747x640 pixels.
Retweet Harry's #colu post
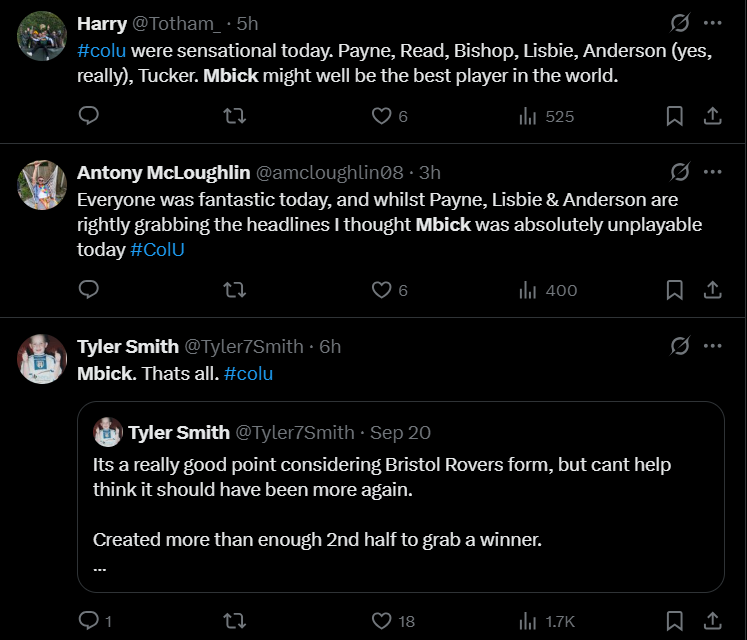click(x=234, y=116)
